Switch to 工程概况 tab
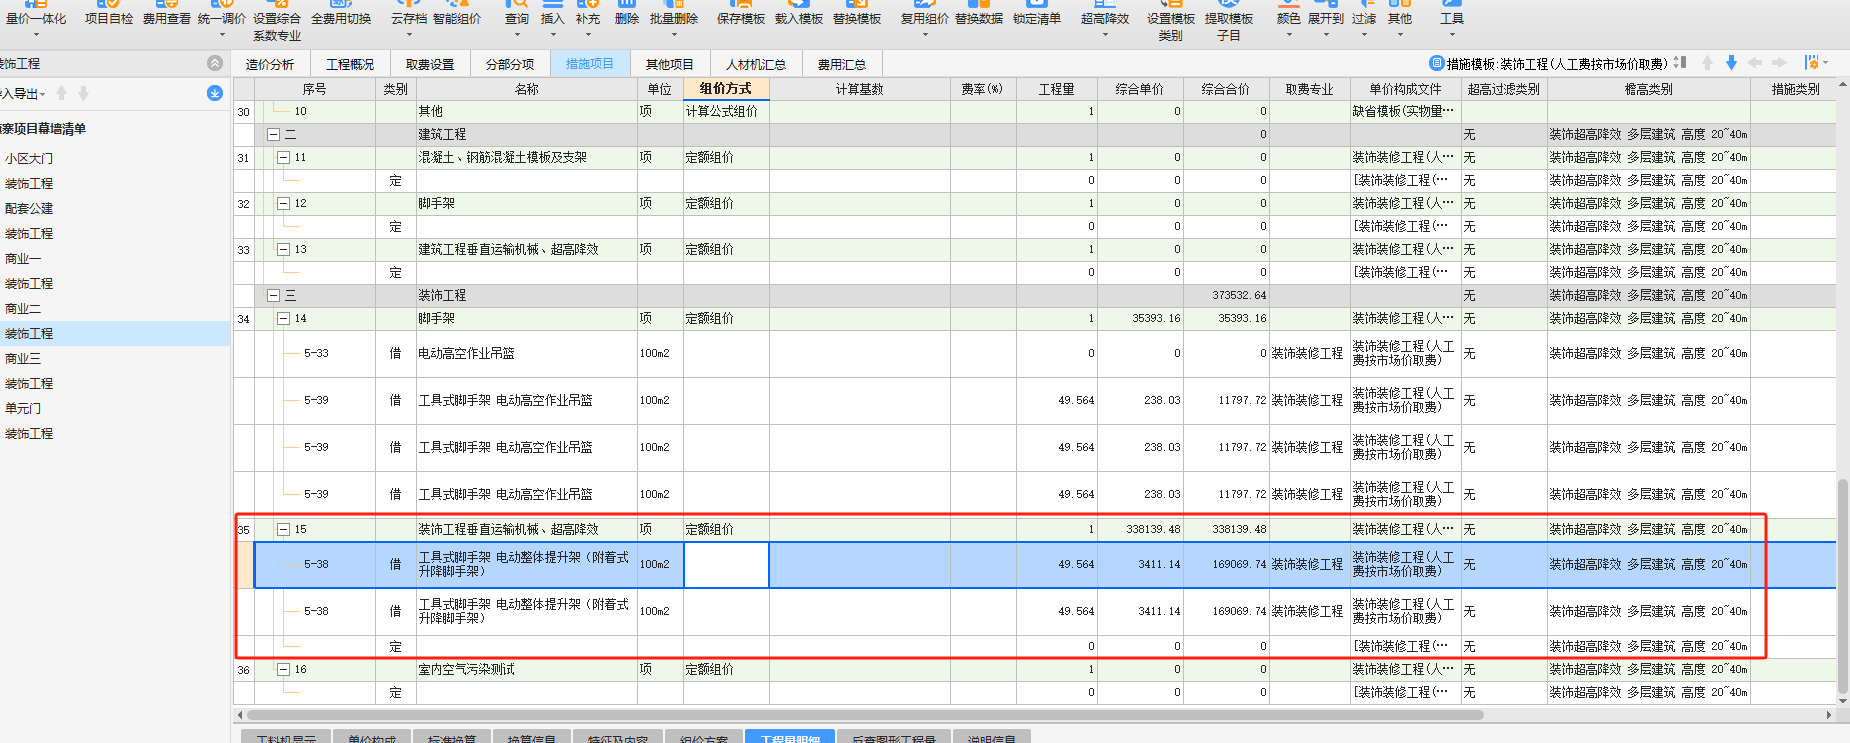 [x=350, y=64]
